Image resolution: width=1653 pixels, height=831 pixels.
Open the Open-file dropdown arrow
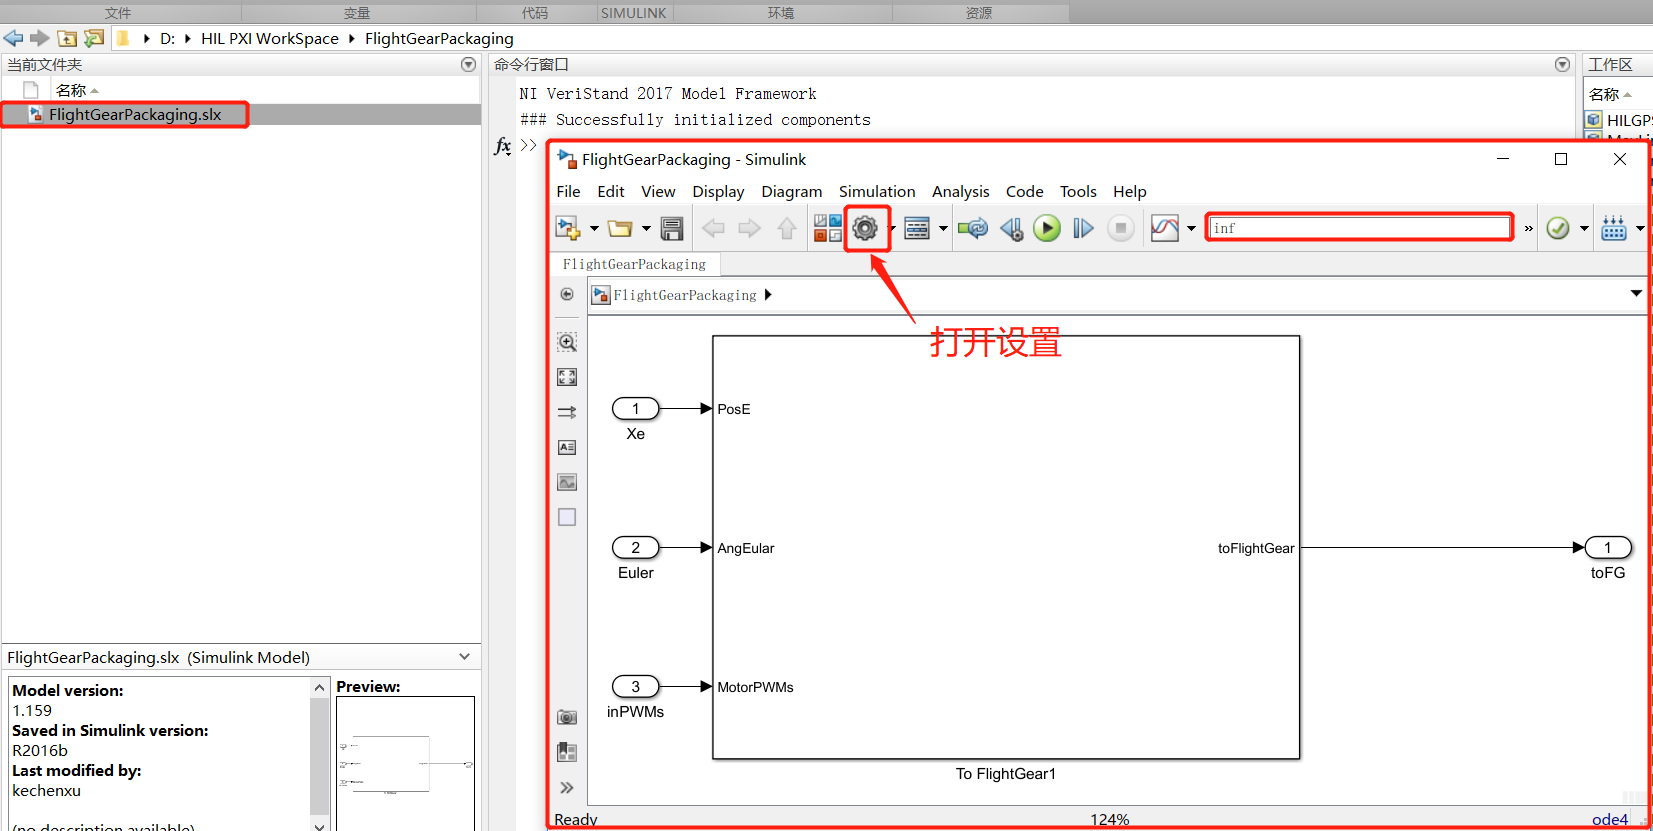pos(646,229)
